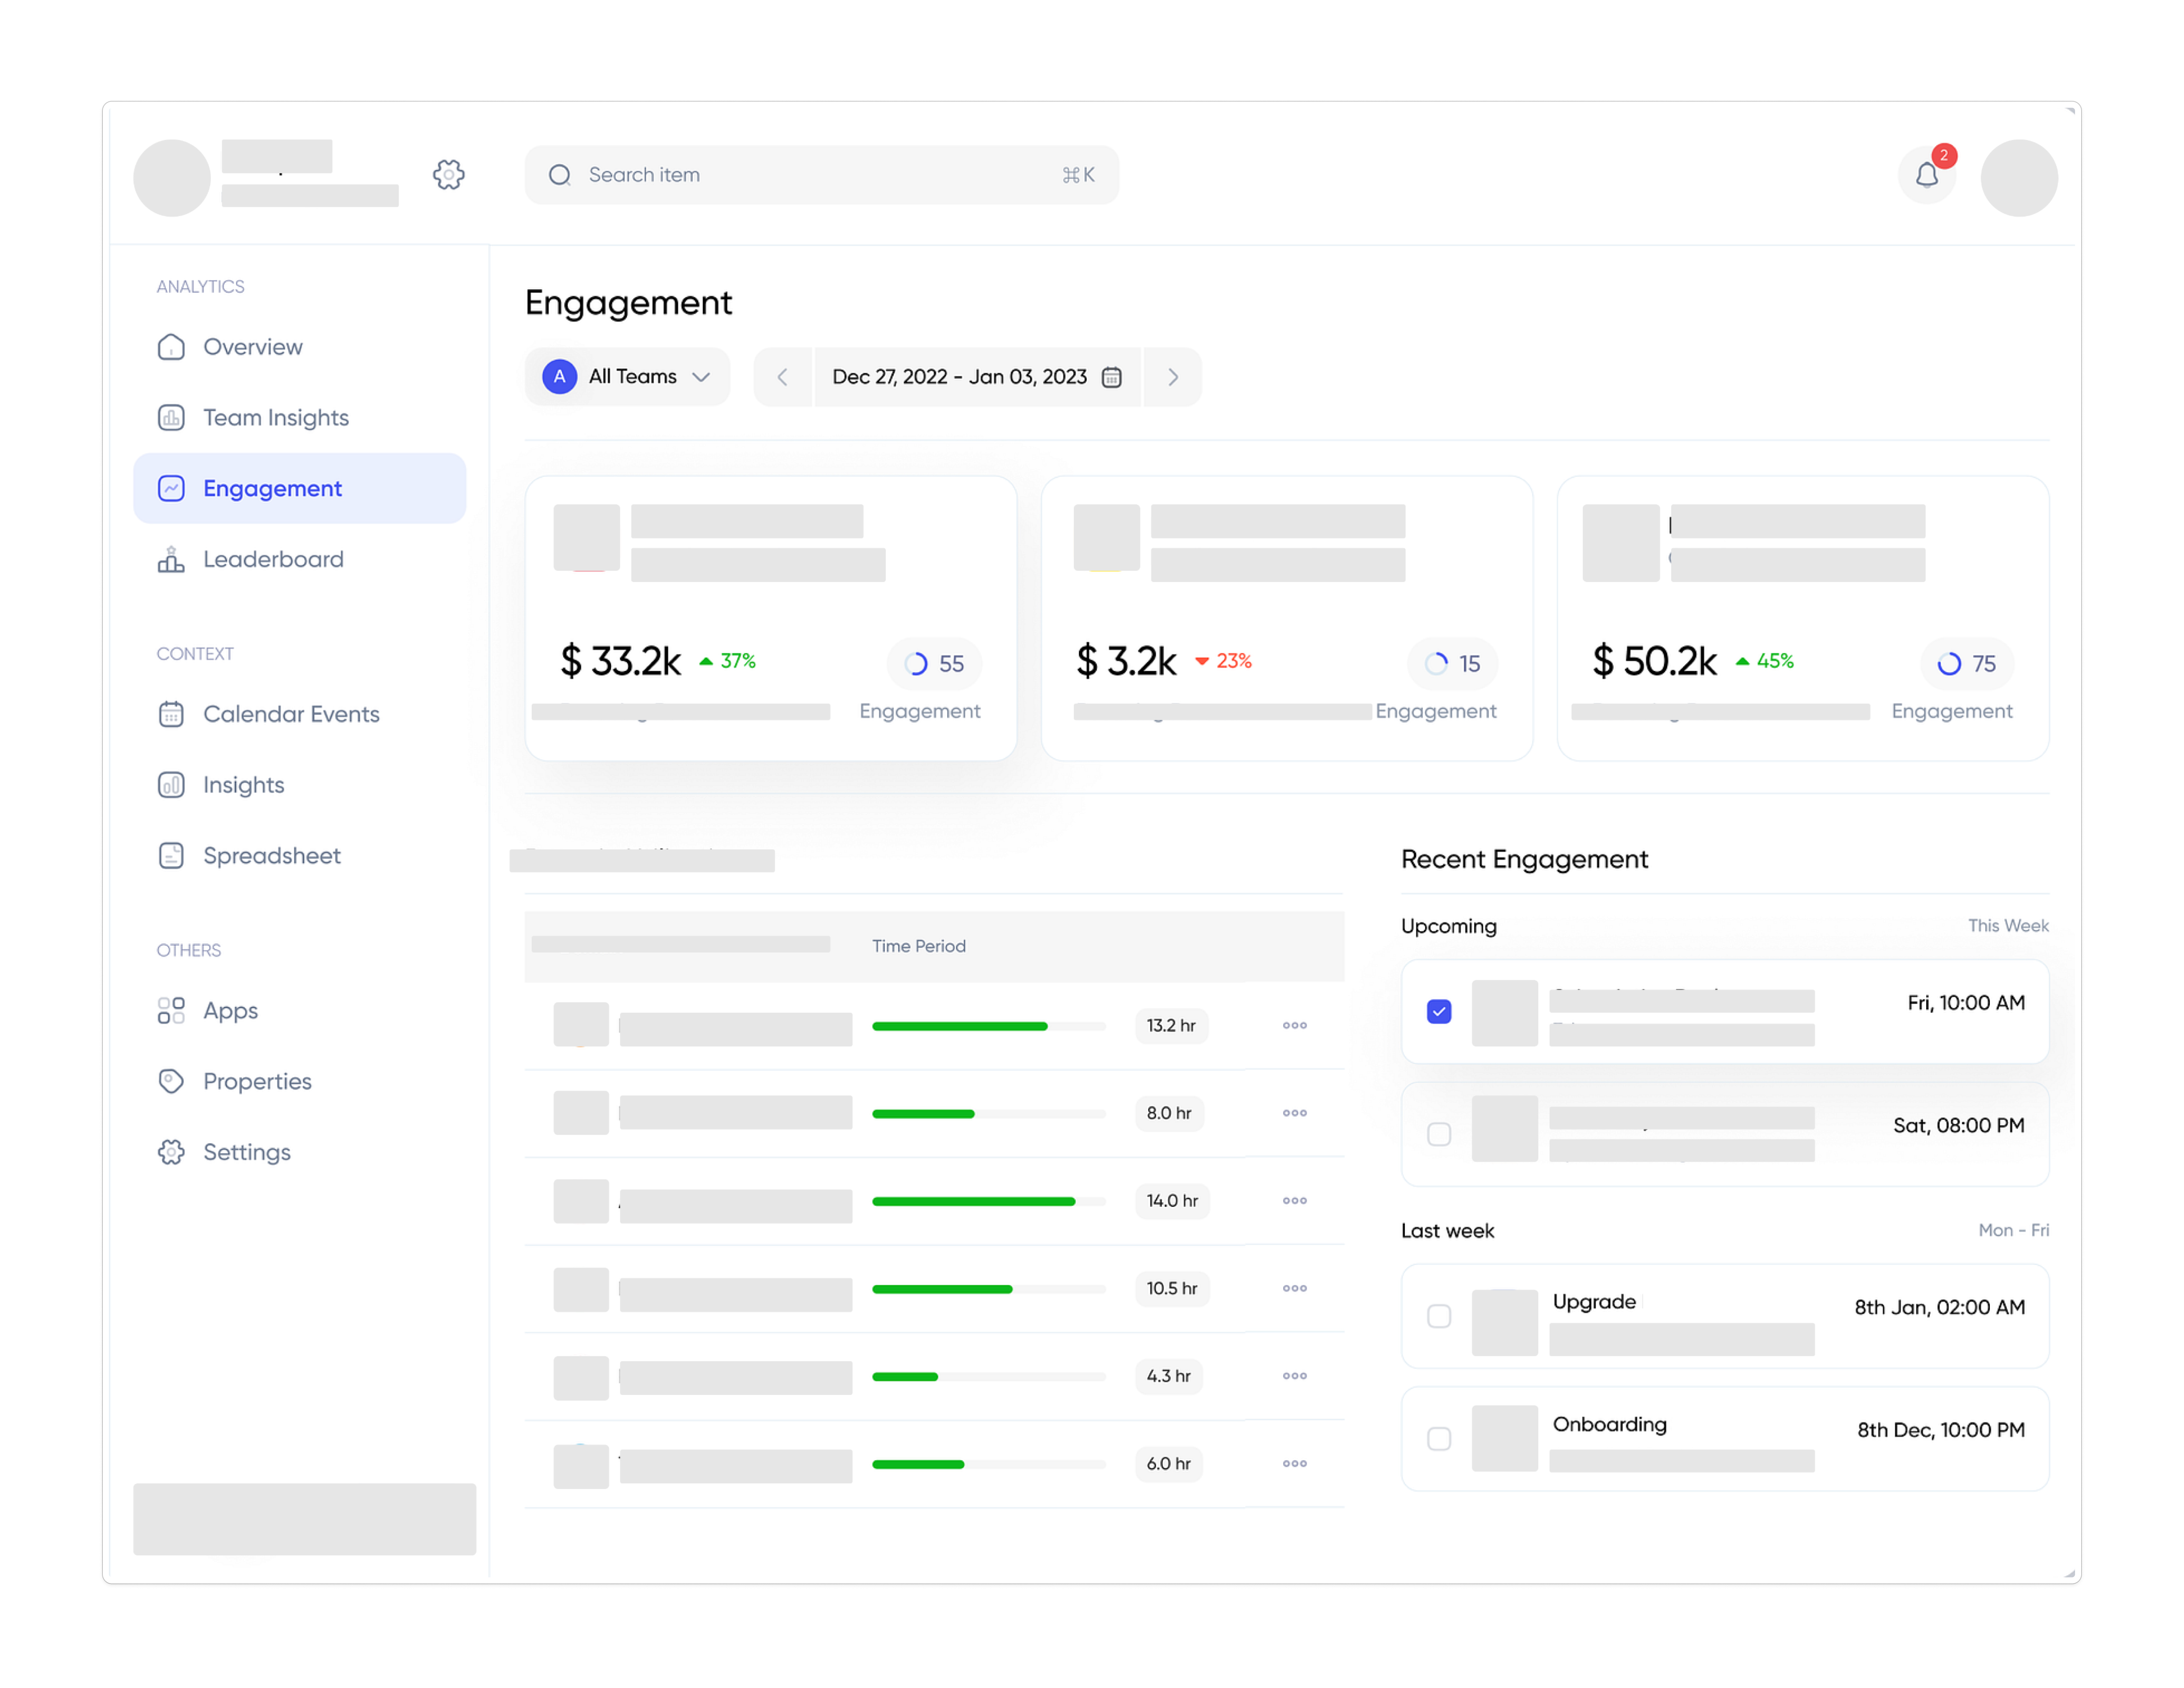Image resolution: width=2184 pixels, height=1688 pixels.
Task: Go to next date range arrow
Action: [1173, 377]
